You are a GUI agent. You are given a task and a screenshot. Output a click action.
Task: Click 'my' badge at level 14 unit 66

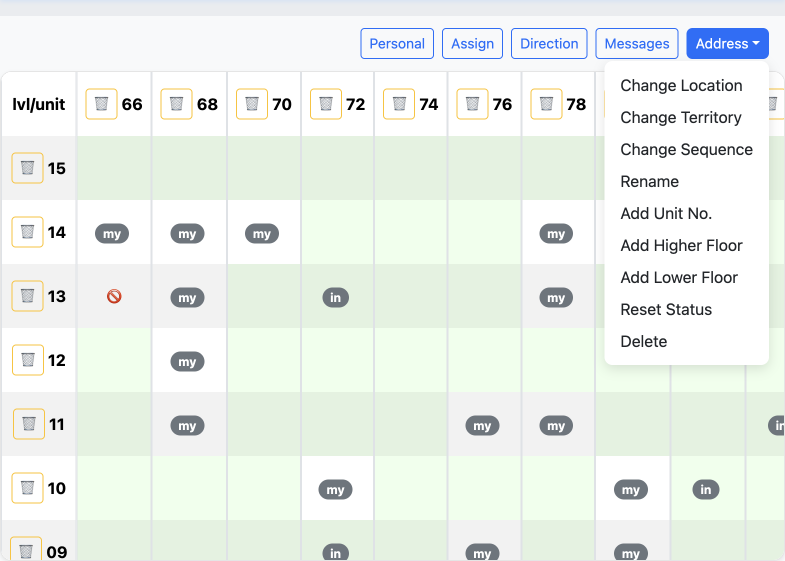click(112, 234)
